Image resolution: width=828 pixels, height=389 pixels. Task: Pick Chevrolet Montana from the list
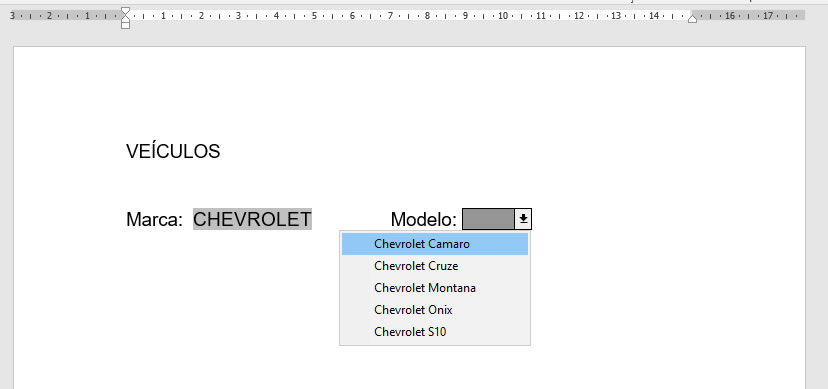coord(435,288)
